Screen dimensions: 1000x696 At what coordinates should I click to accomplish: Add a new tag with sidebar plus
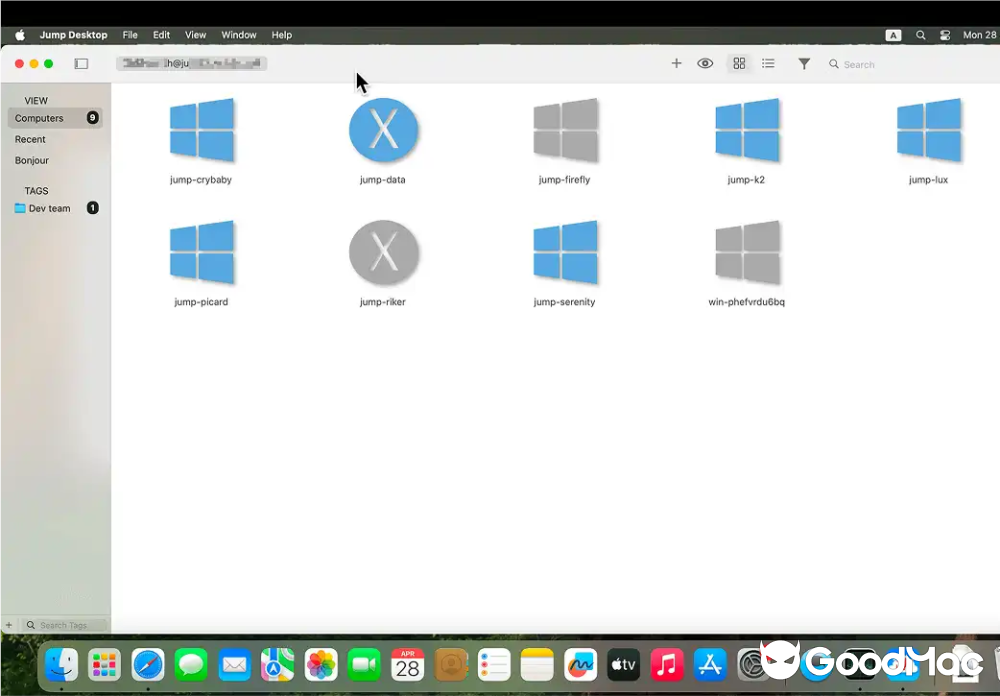(9, 625)
